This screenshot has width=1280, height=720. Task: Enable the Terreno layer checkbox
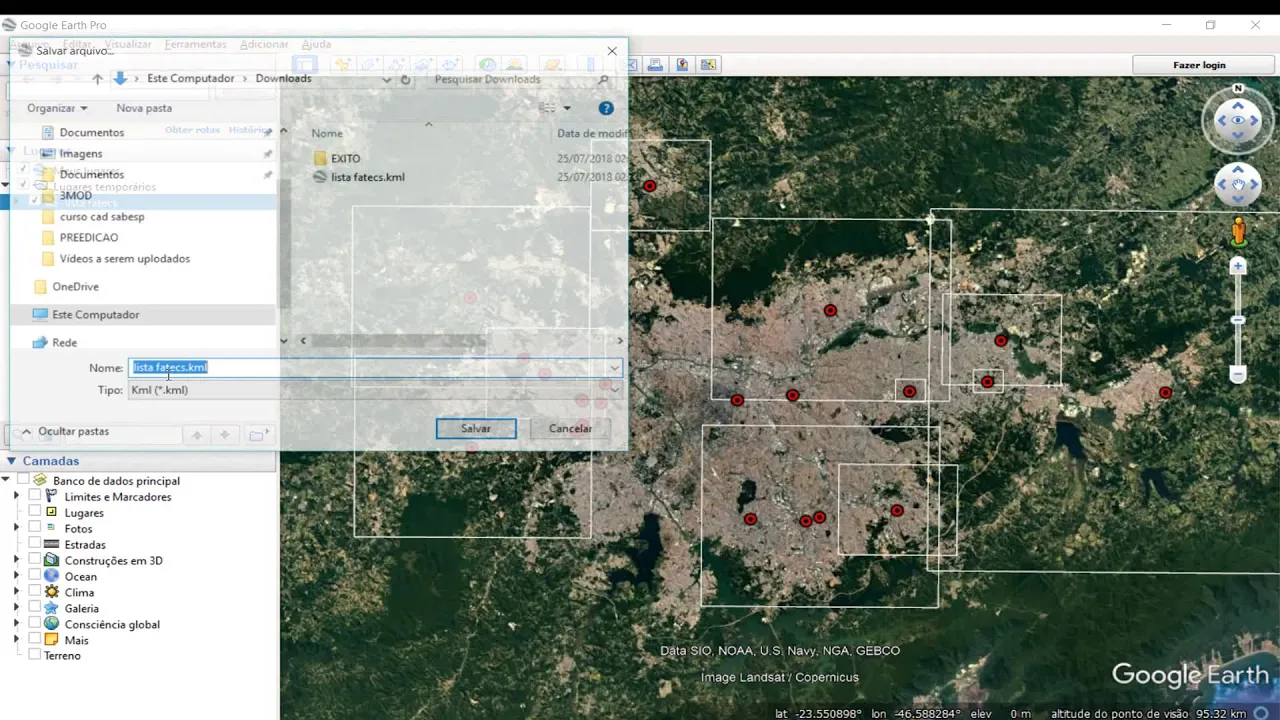tap(35, 655)
